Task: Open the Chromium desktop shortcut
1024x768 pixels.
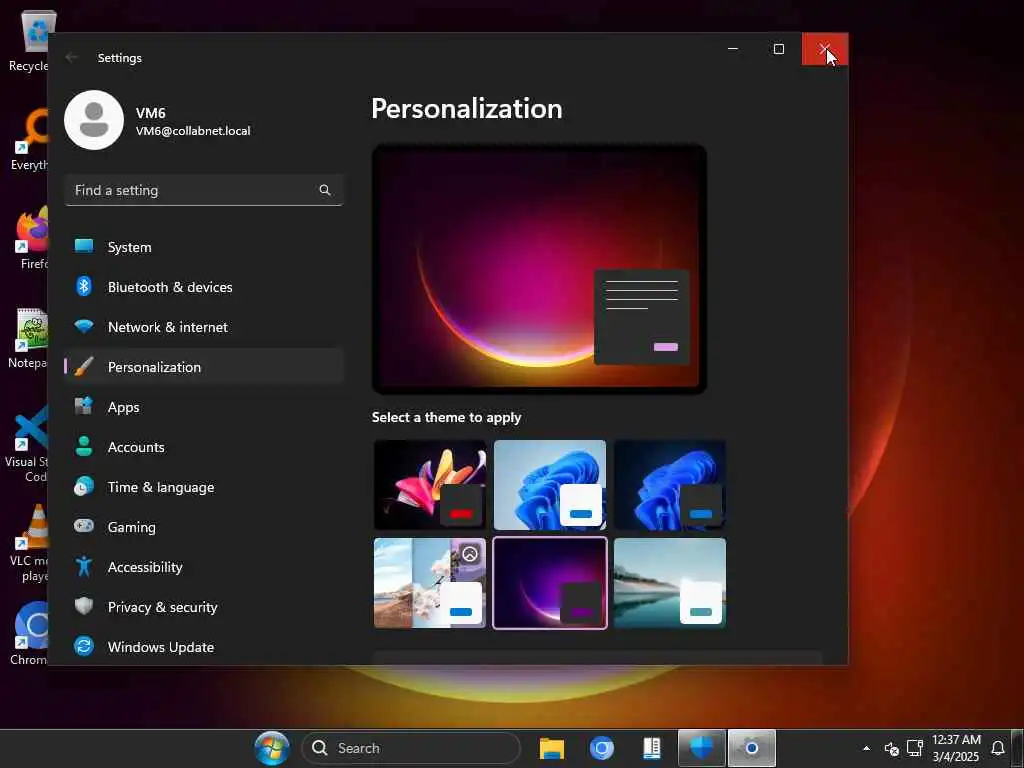Action: 30,633
